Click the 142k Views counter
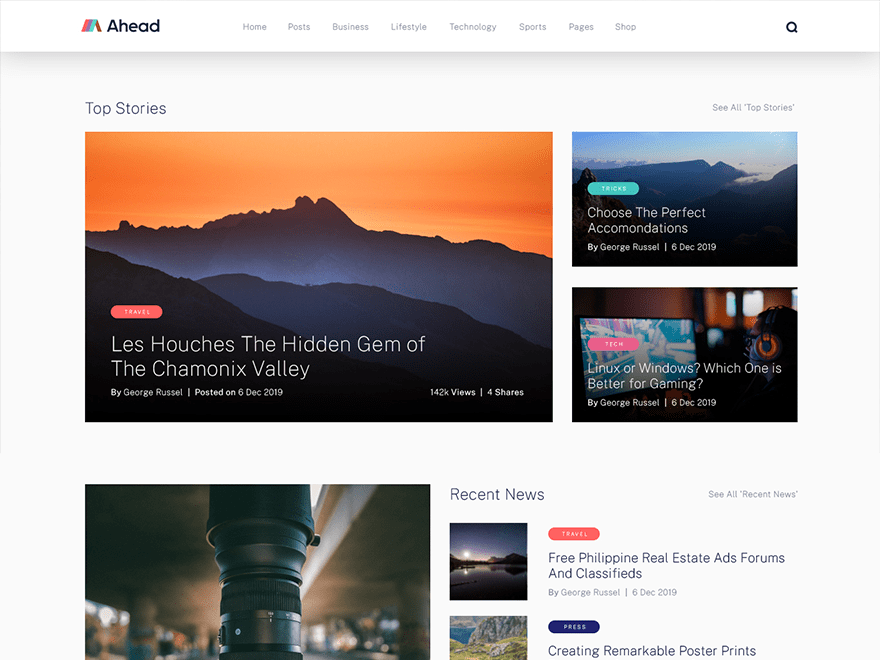 click(x=452, y=392)
